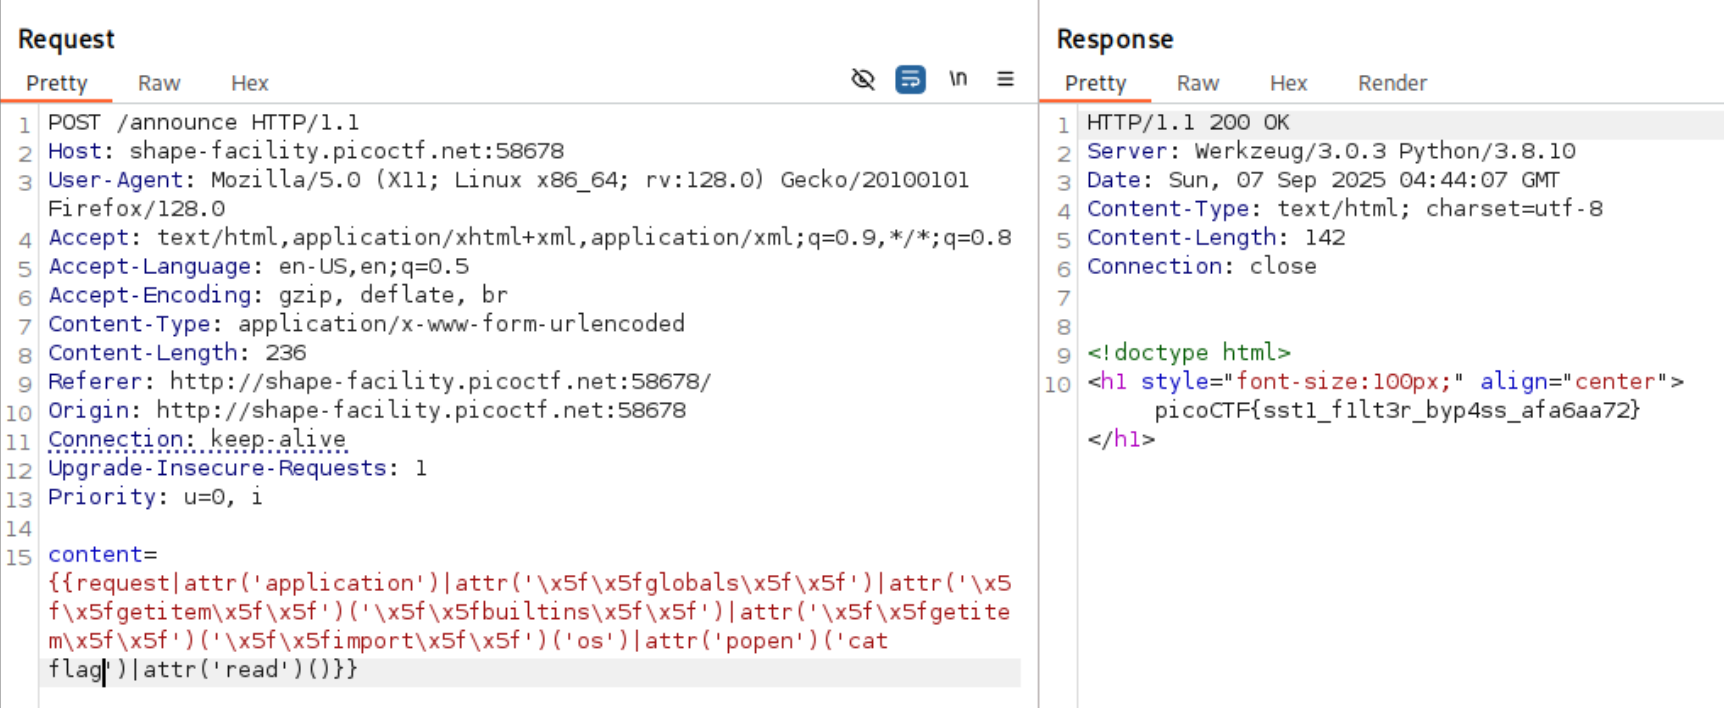The image size is (1724, 708).
Task: Click the Accept-Language header line
Action: [259, 266]
